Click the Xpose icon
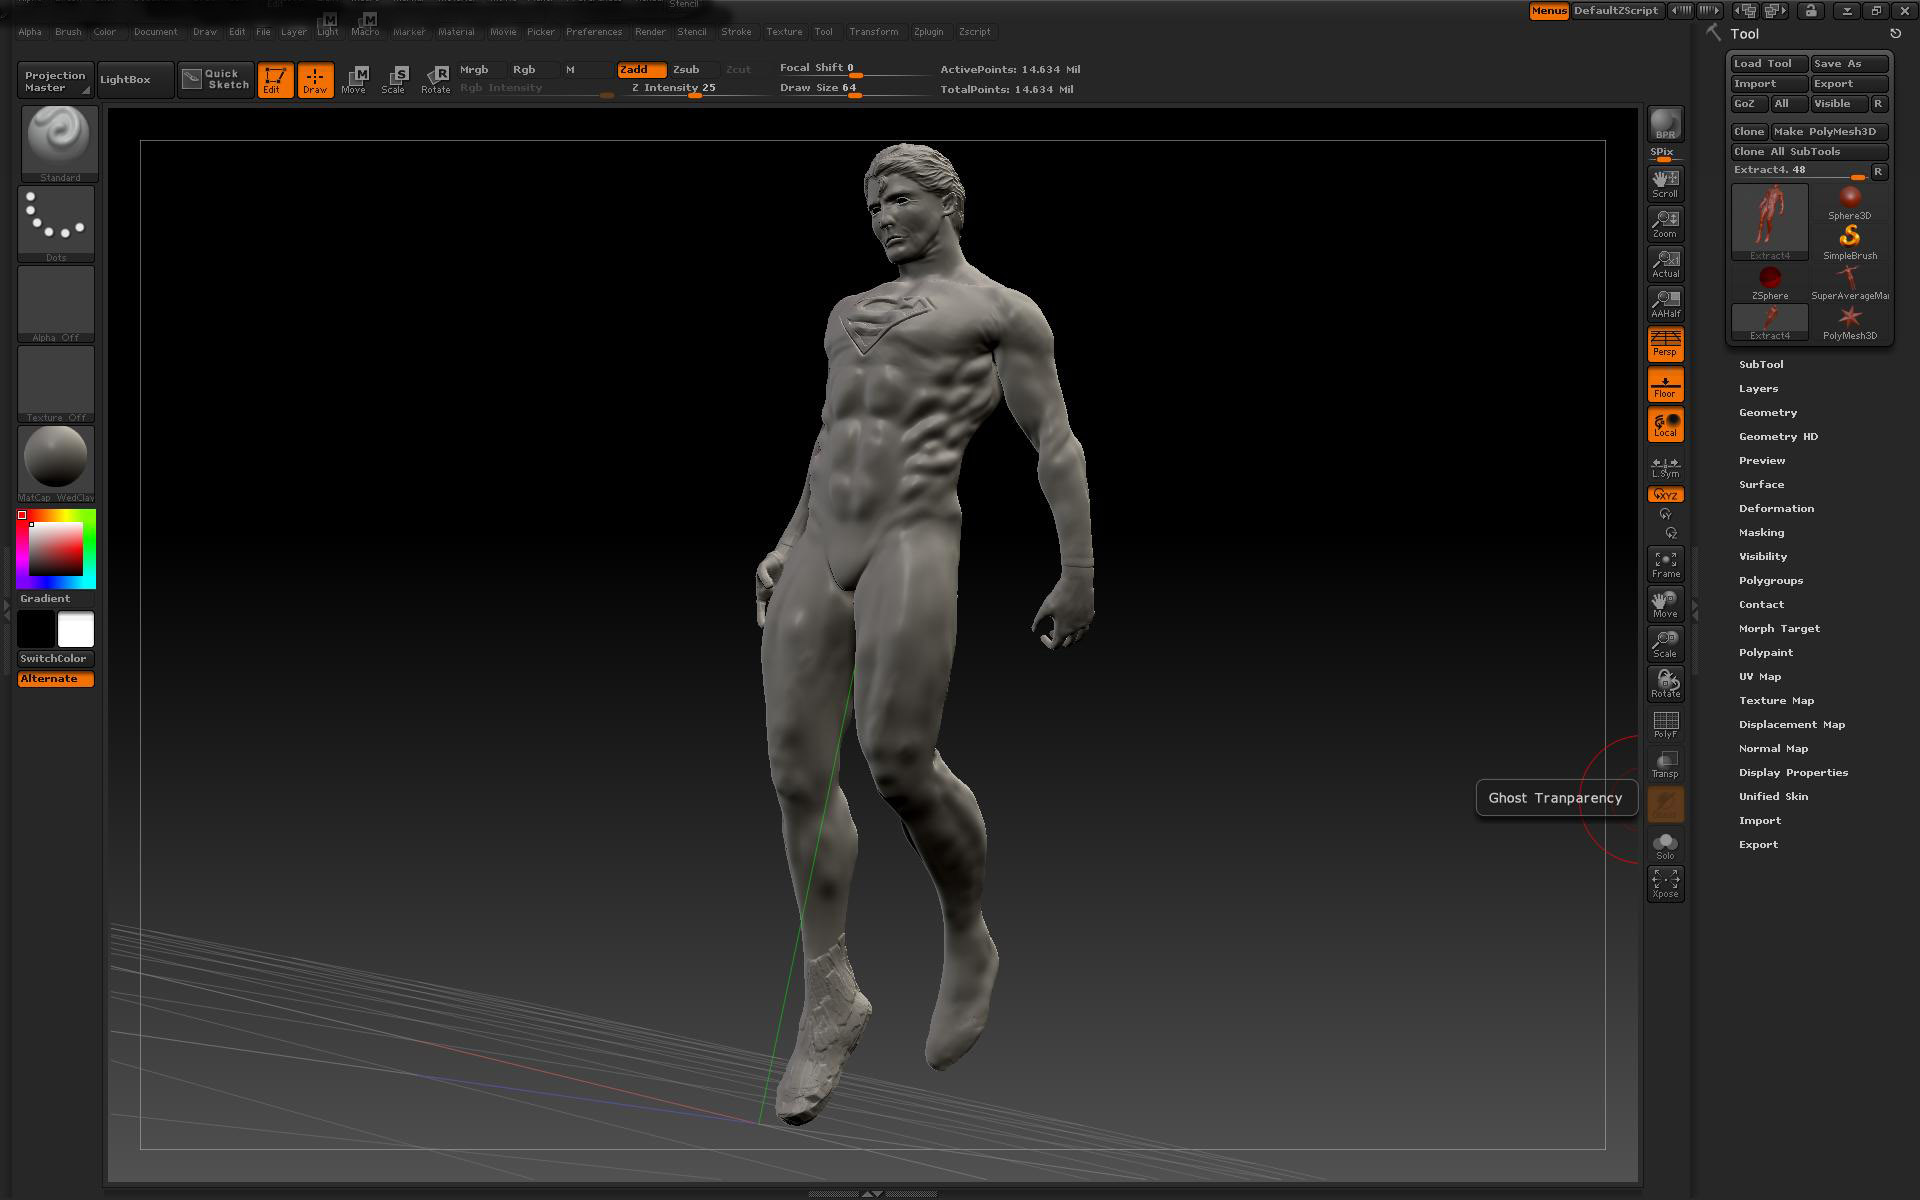 tap(1665, 884)
